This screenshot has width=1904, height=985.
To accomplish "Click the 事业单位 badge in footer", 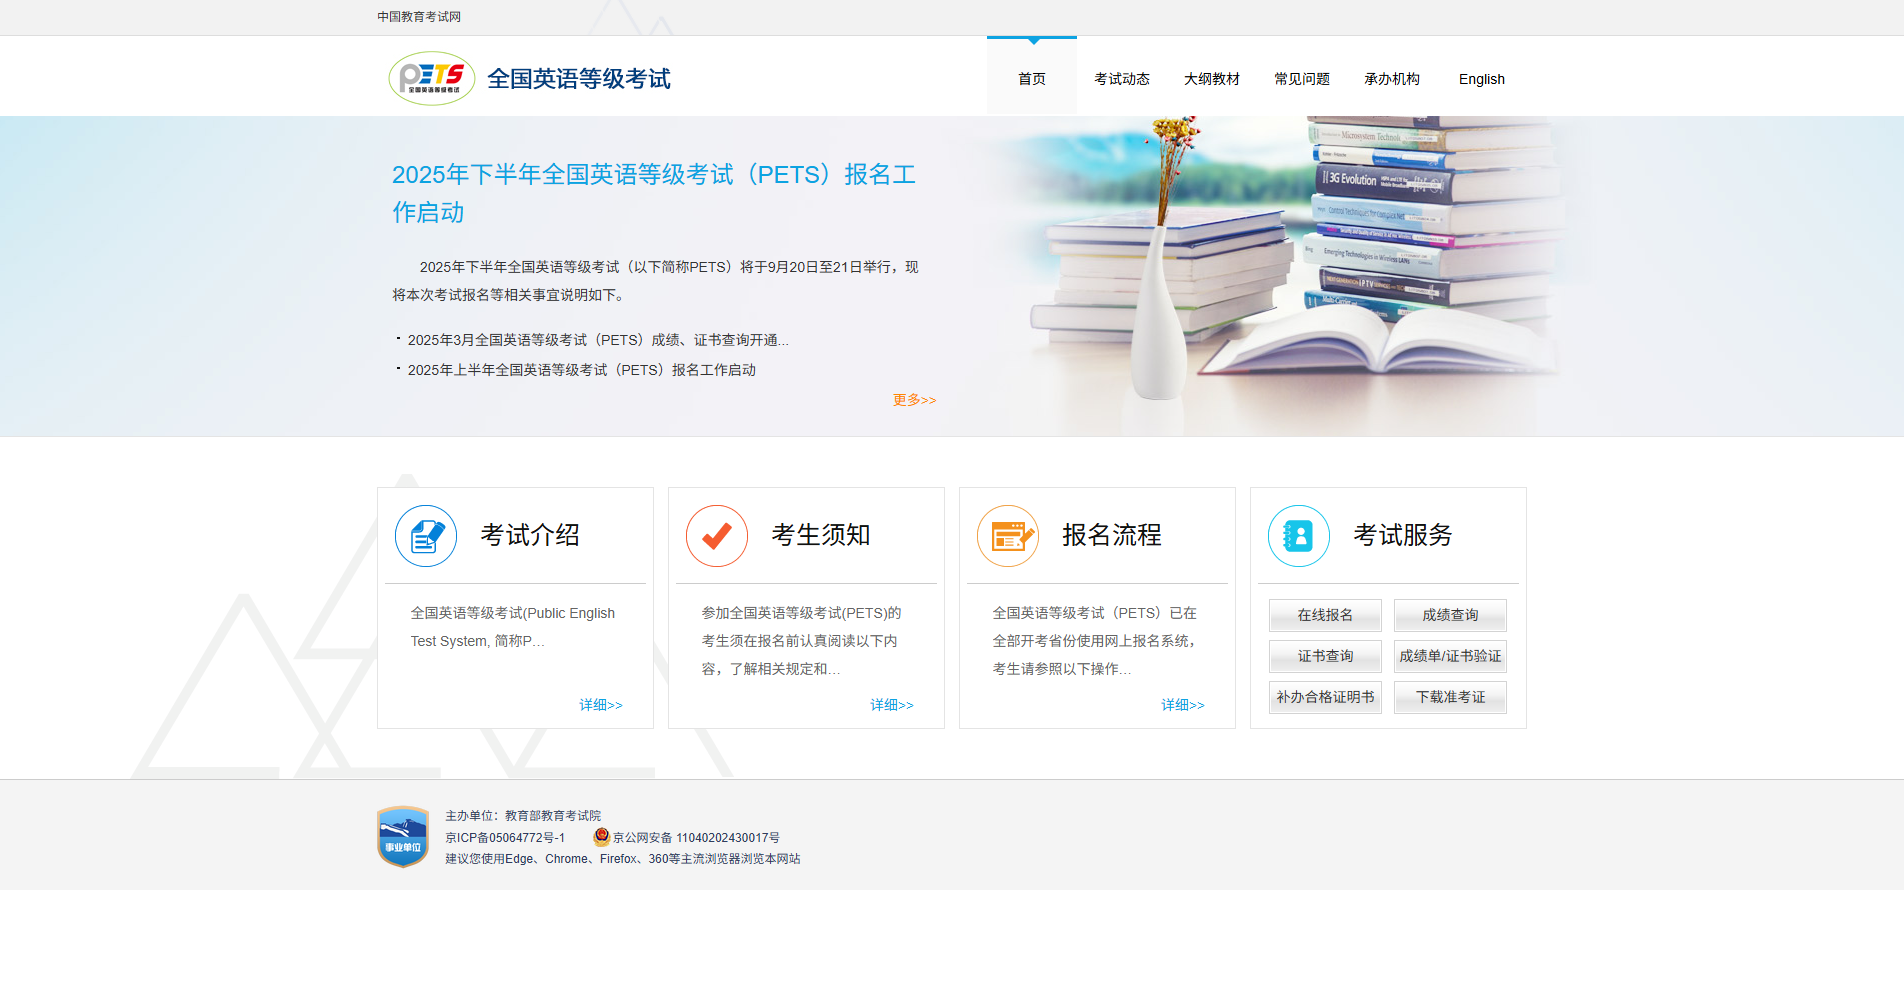I will 402,836.
